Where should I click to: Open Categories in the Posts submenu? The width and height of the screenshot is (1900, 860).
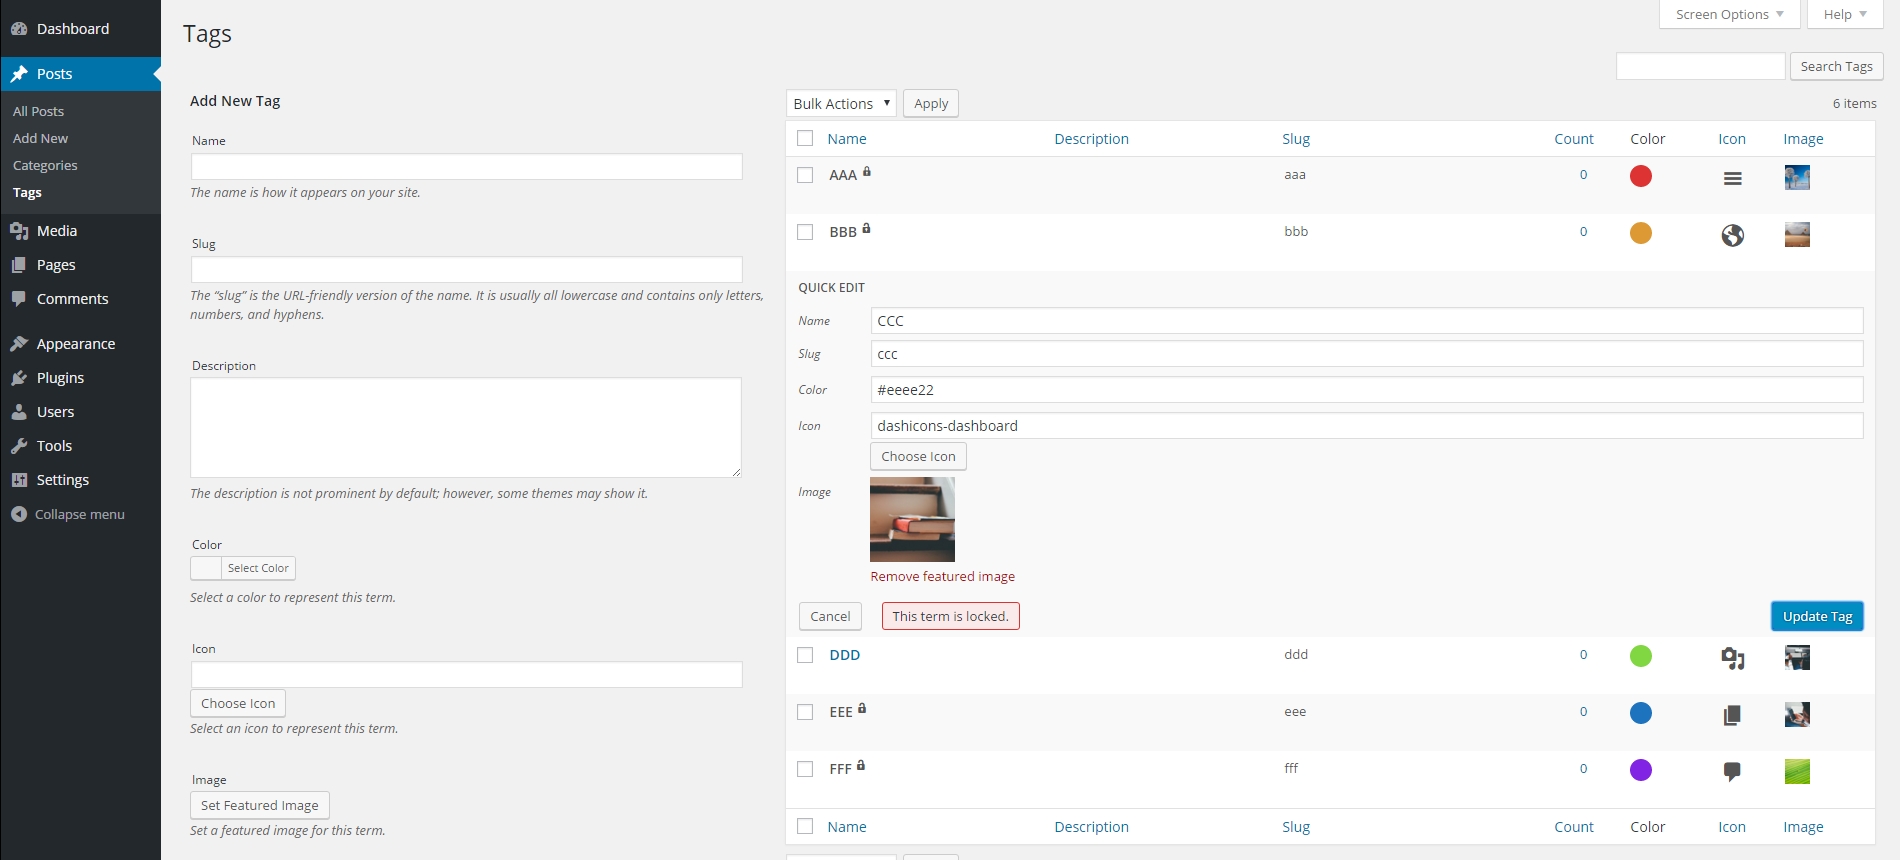(x=45, y=165)
